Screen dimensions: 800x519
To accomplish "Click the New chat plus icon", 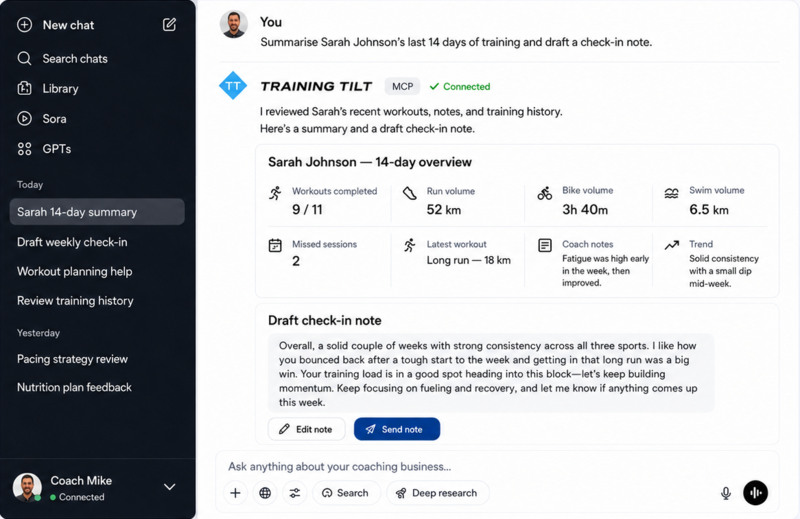I will coord(24,24).
